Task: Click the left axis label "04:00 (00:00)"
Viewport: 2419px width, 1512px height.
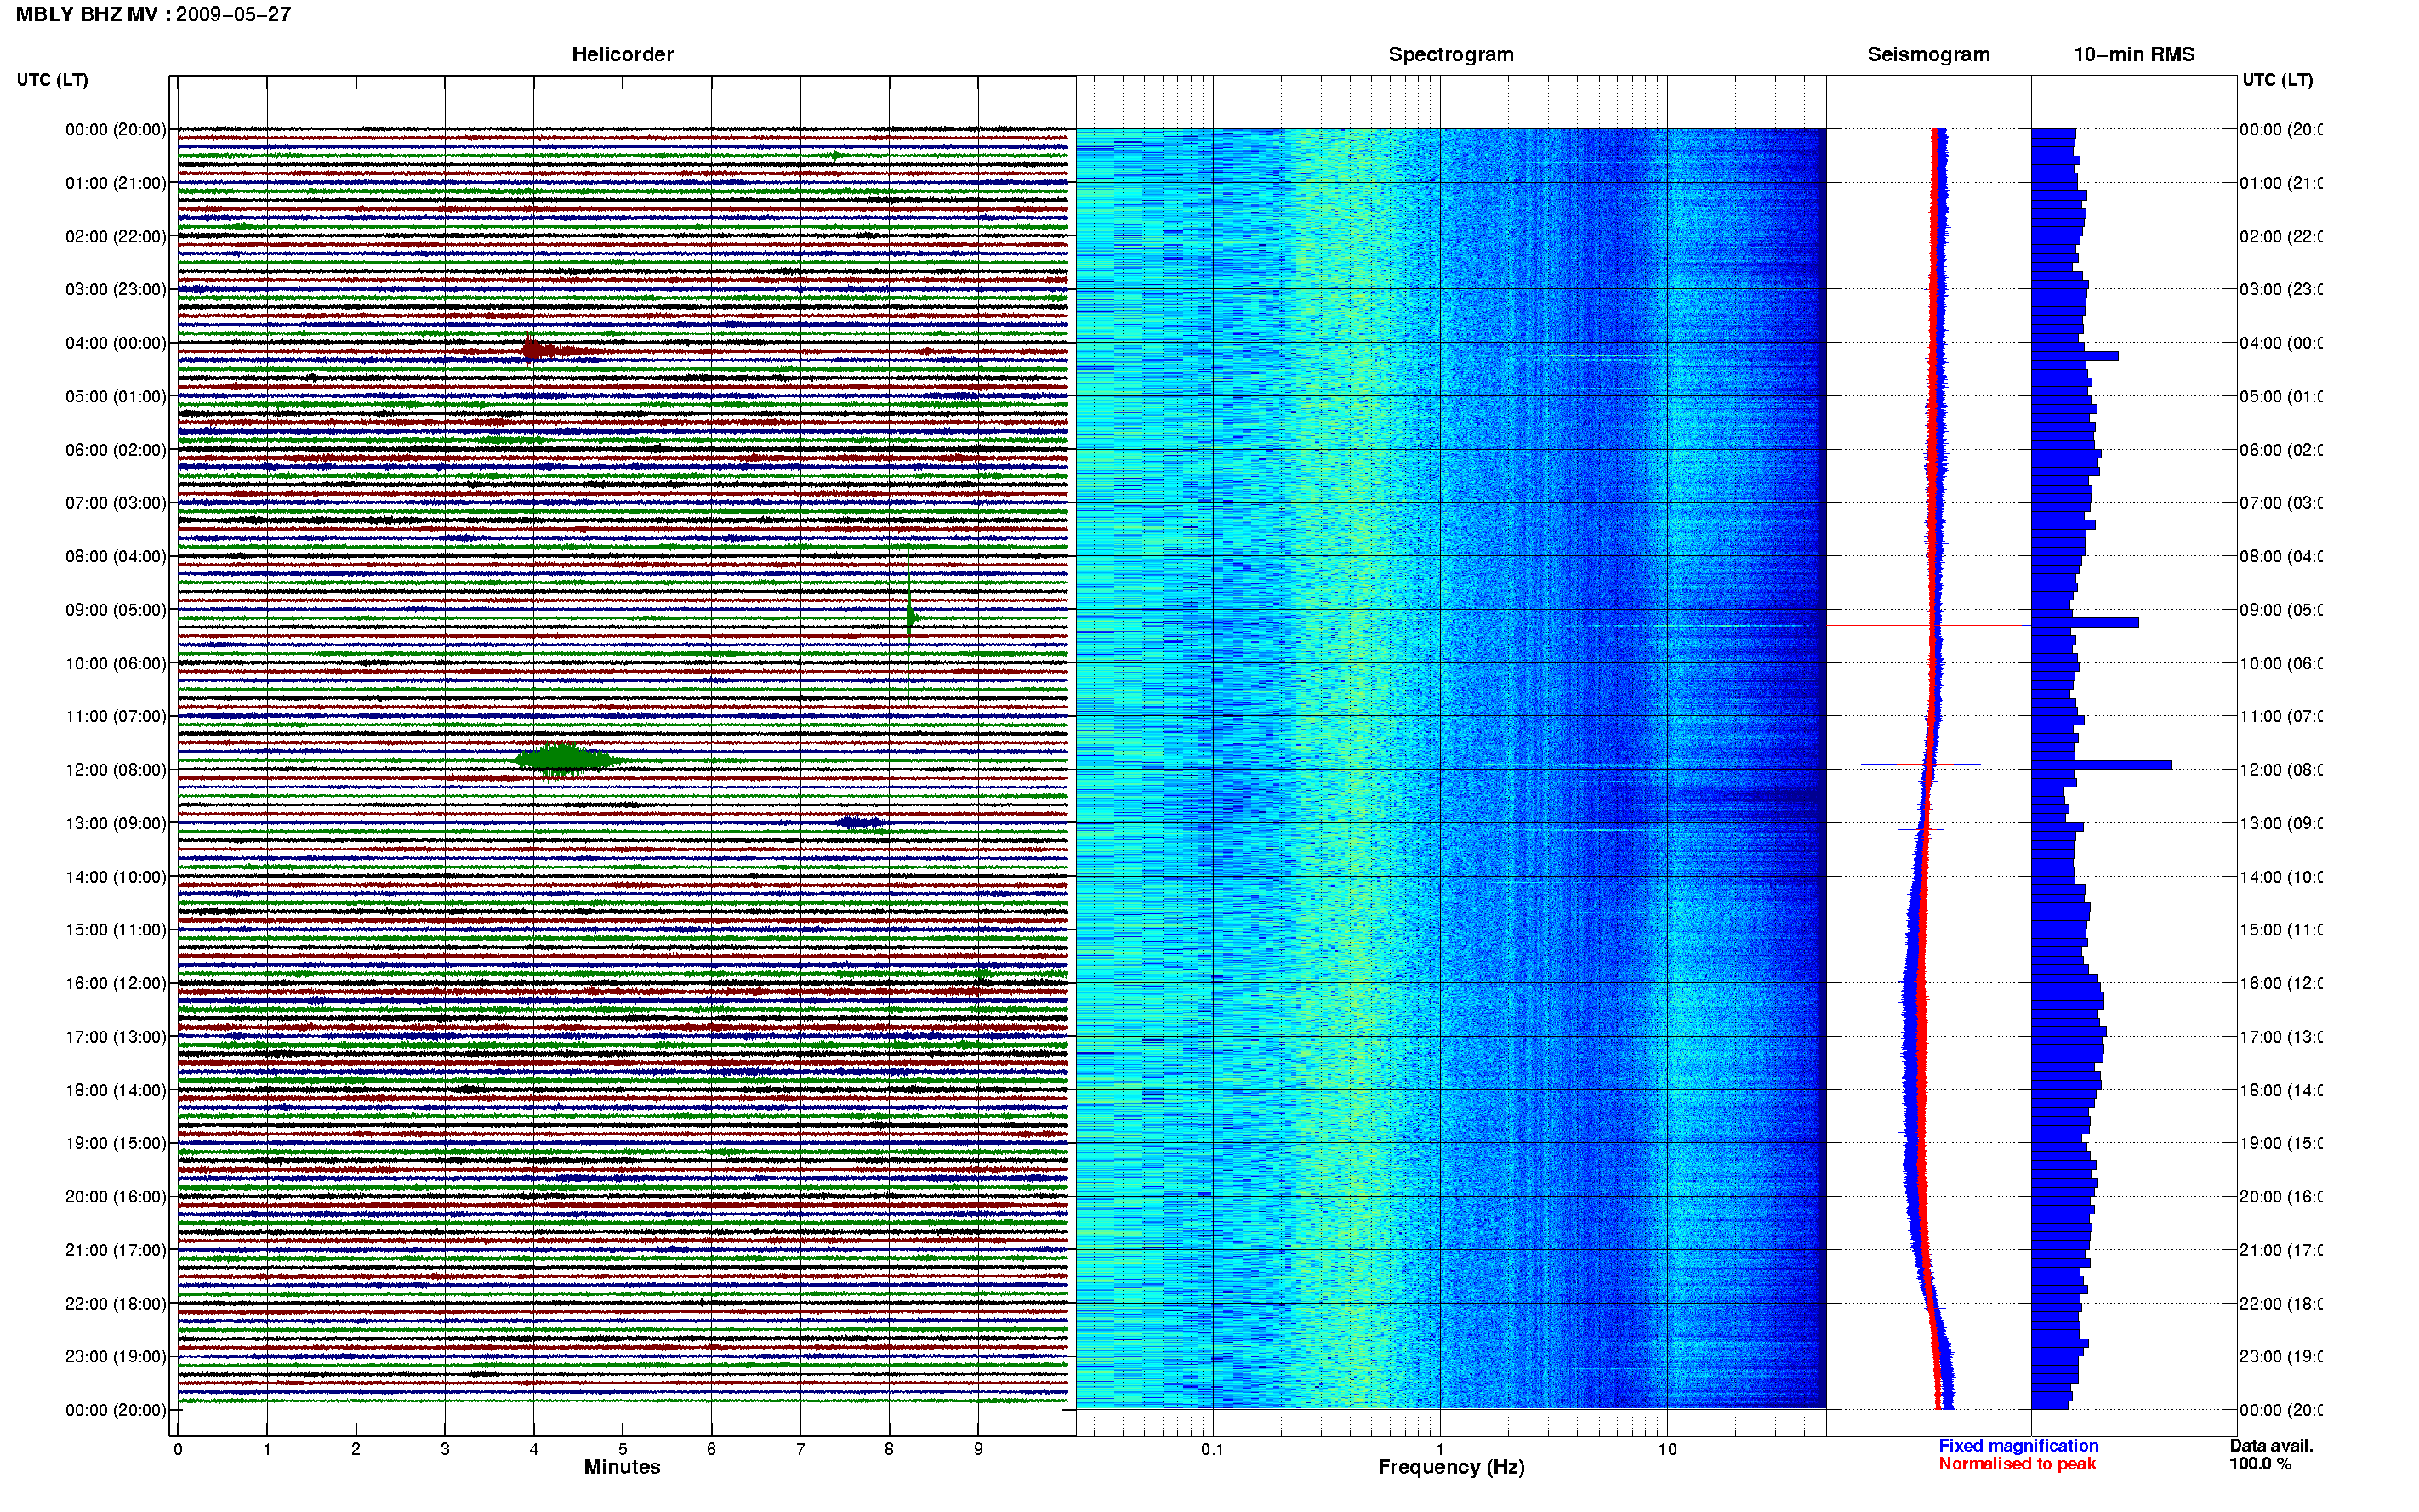Action: click(116, 343)
